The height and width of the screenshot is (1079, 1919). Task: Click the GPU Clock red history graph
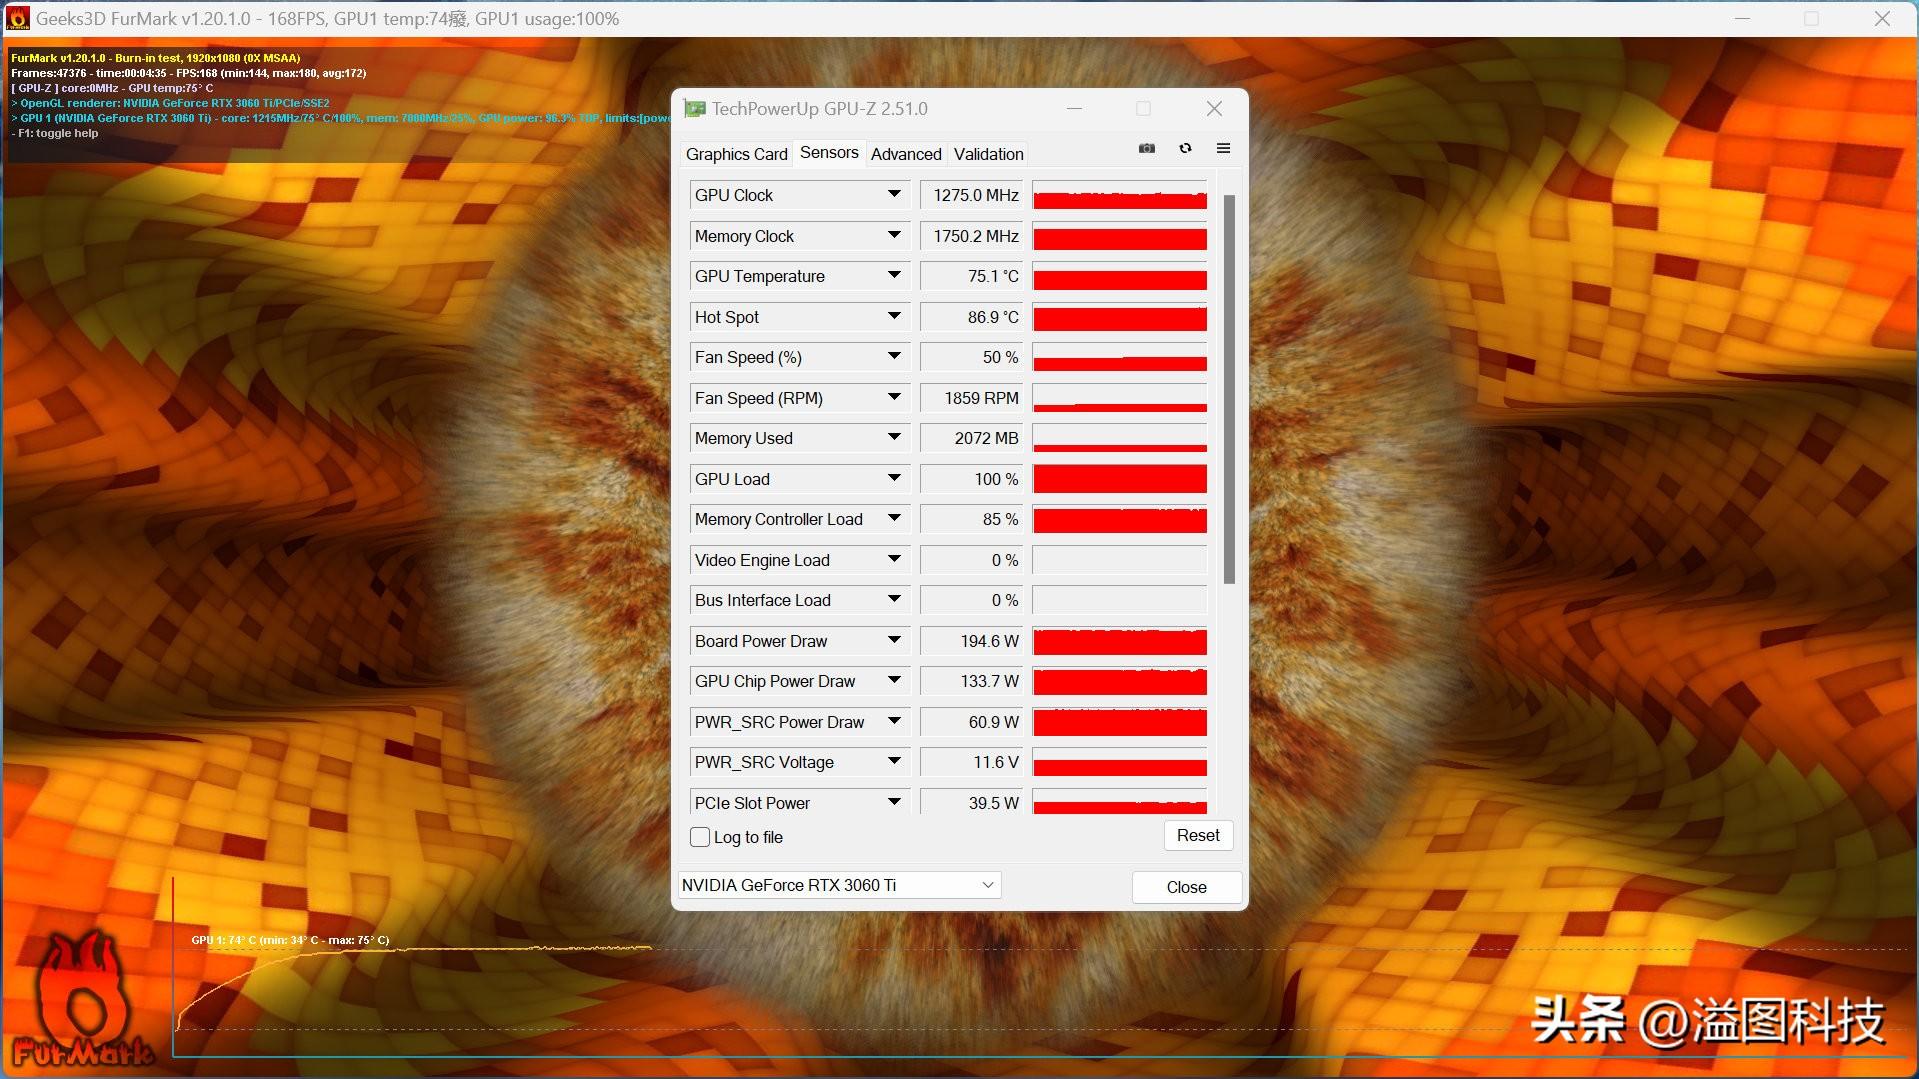tap(1119, 195)
